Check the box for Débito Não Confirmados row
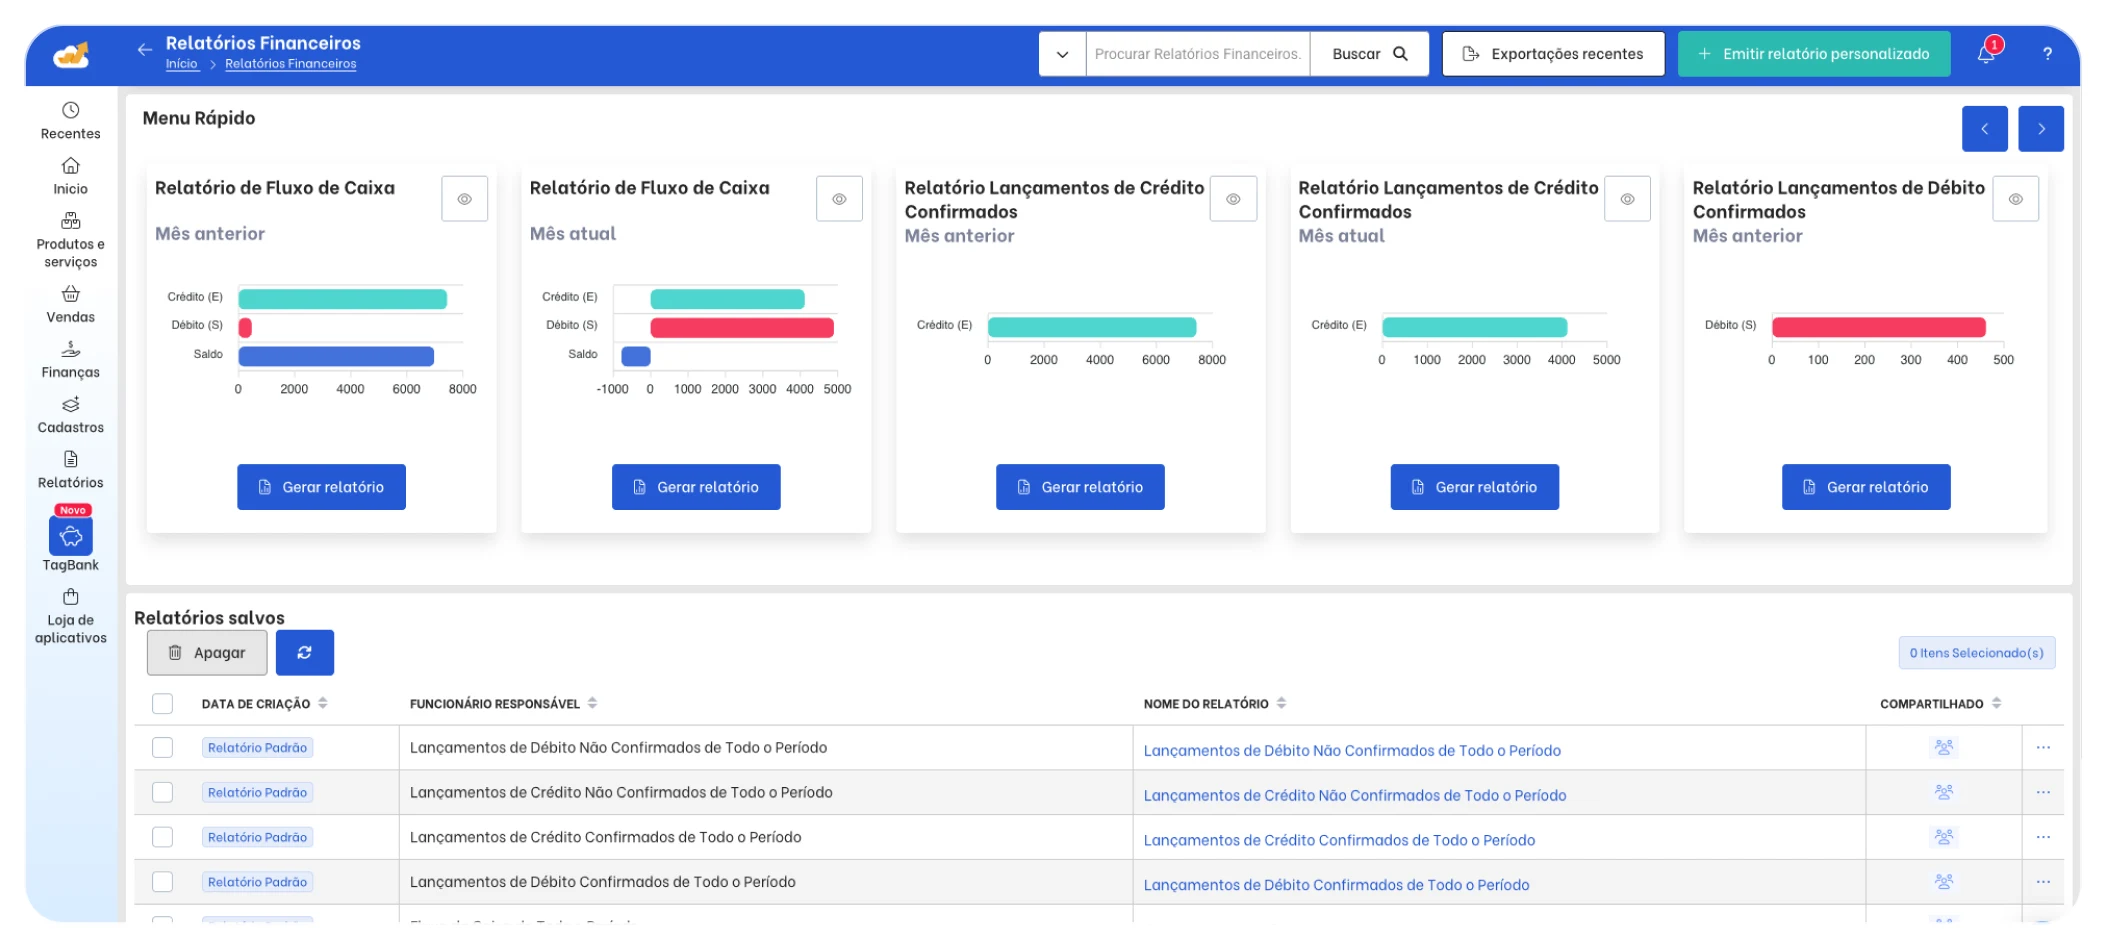Screen dimensions: 2106x946 pyautogui.click(x=163, y=748)
